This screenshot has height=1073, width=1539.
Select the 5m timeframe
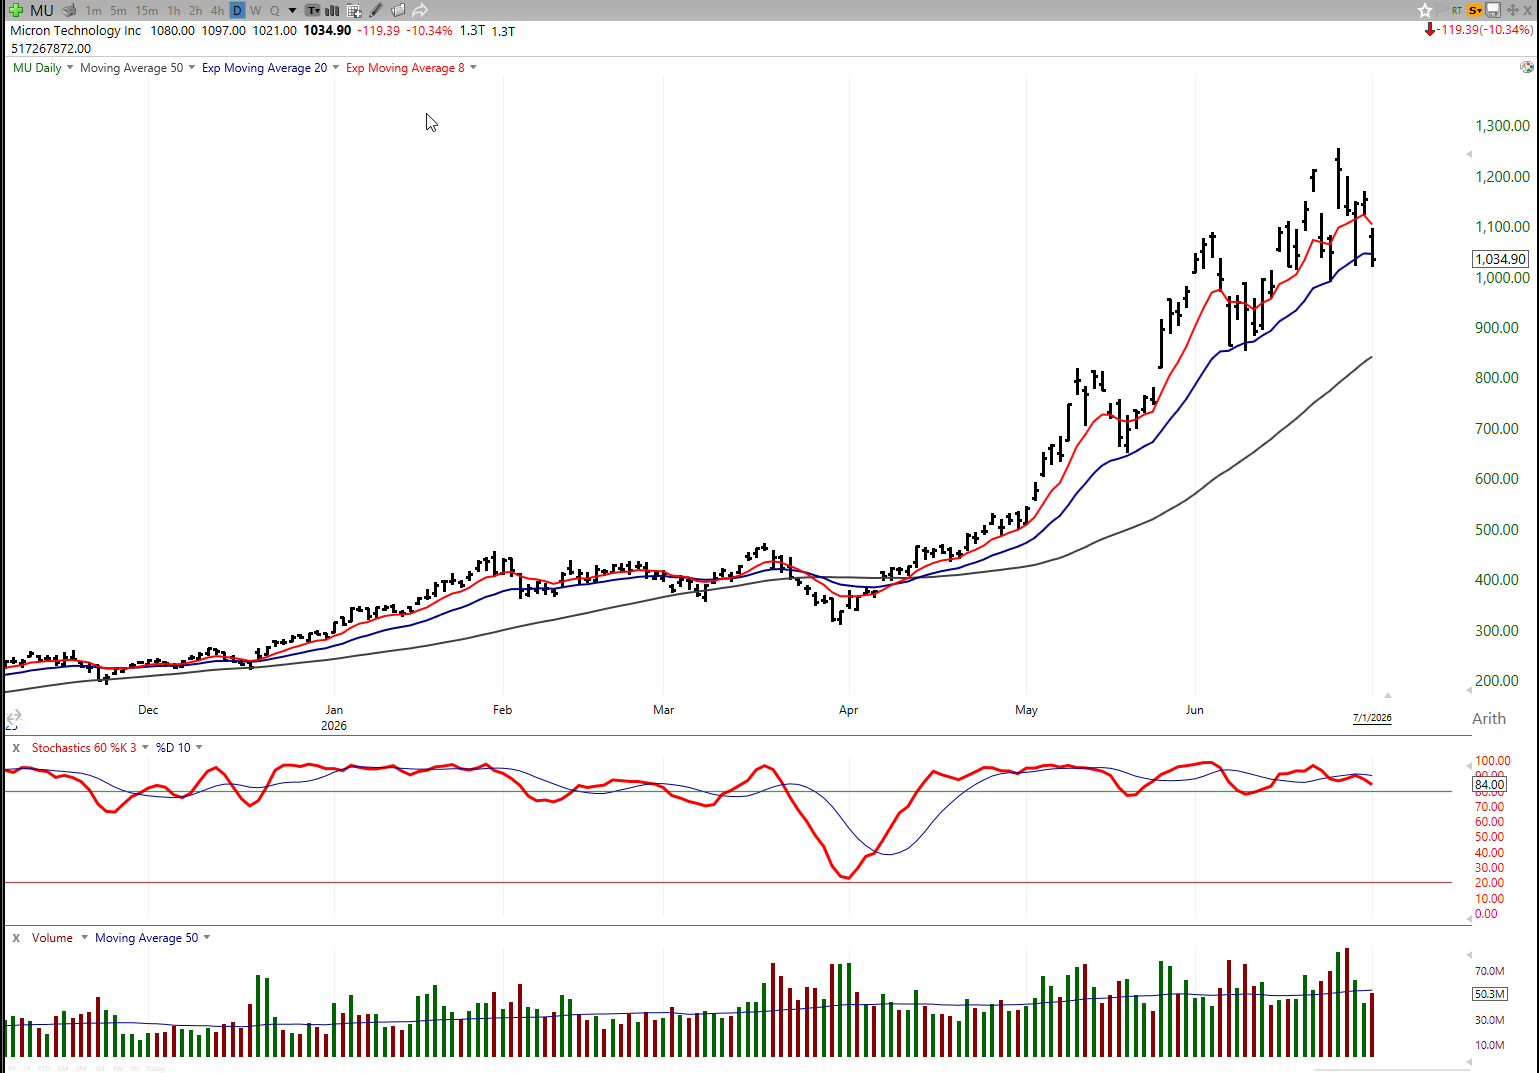coord(118,11)
